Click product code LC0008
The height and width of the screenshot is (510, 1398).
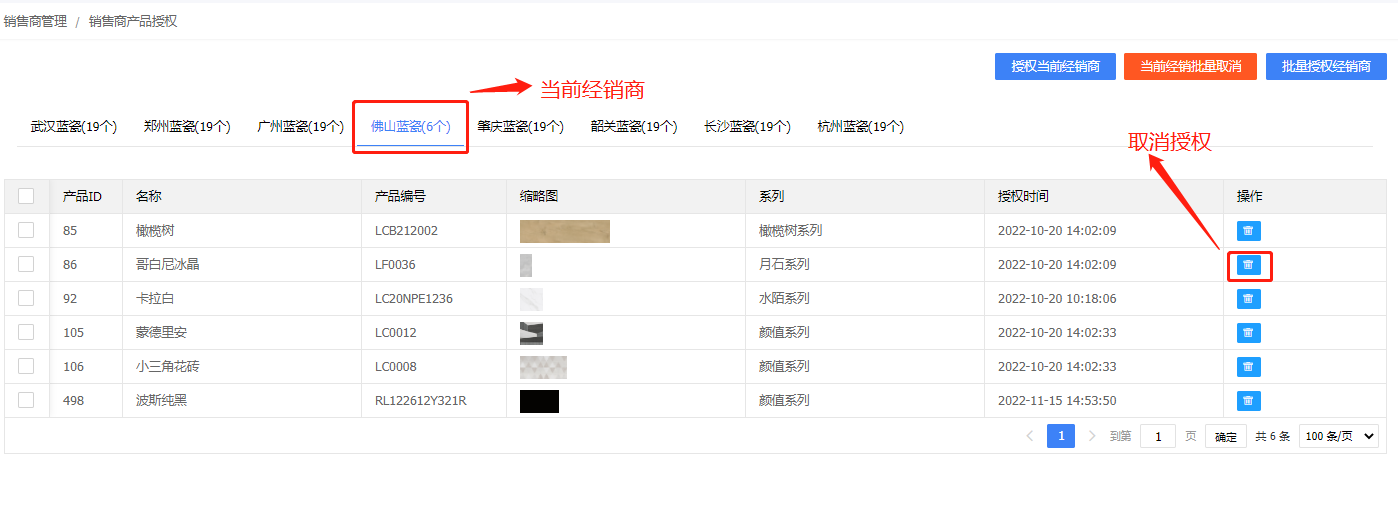point(396,367)
